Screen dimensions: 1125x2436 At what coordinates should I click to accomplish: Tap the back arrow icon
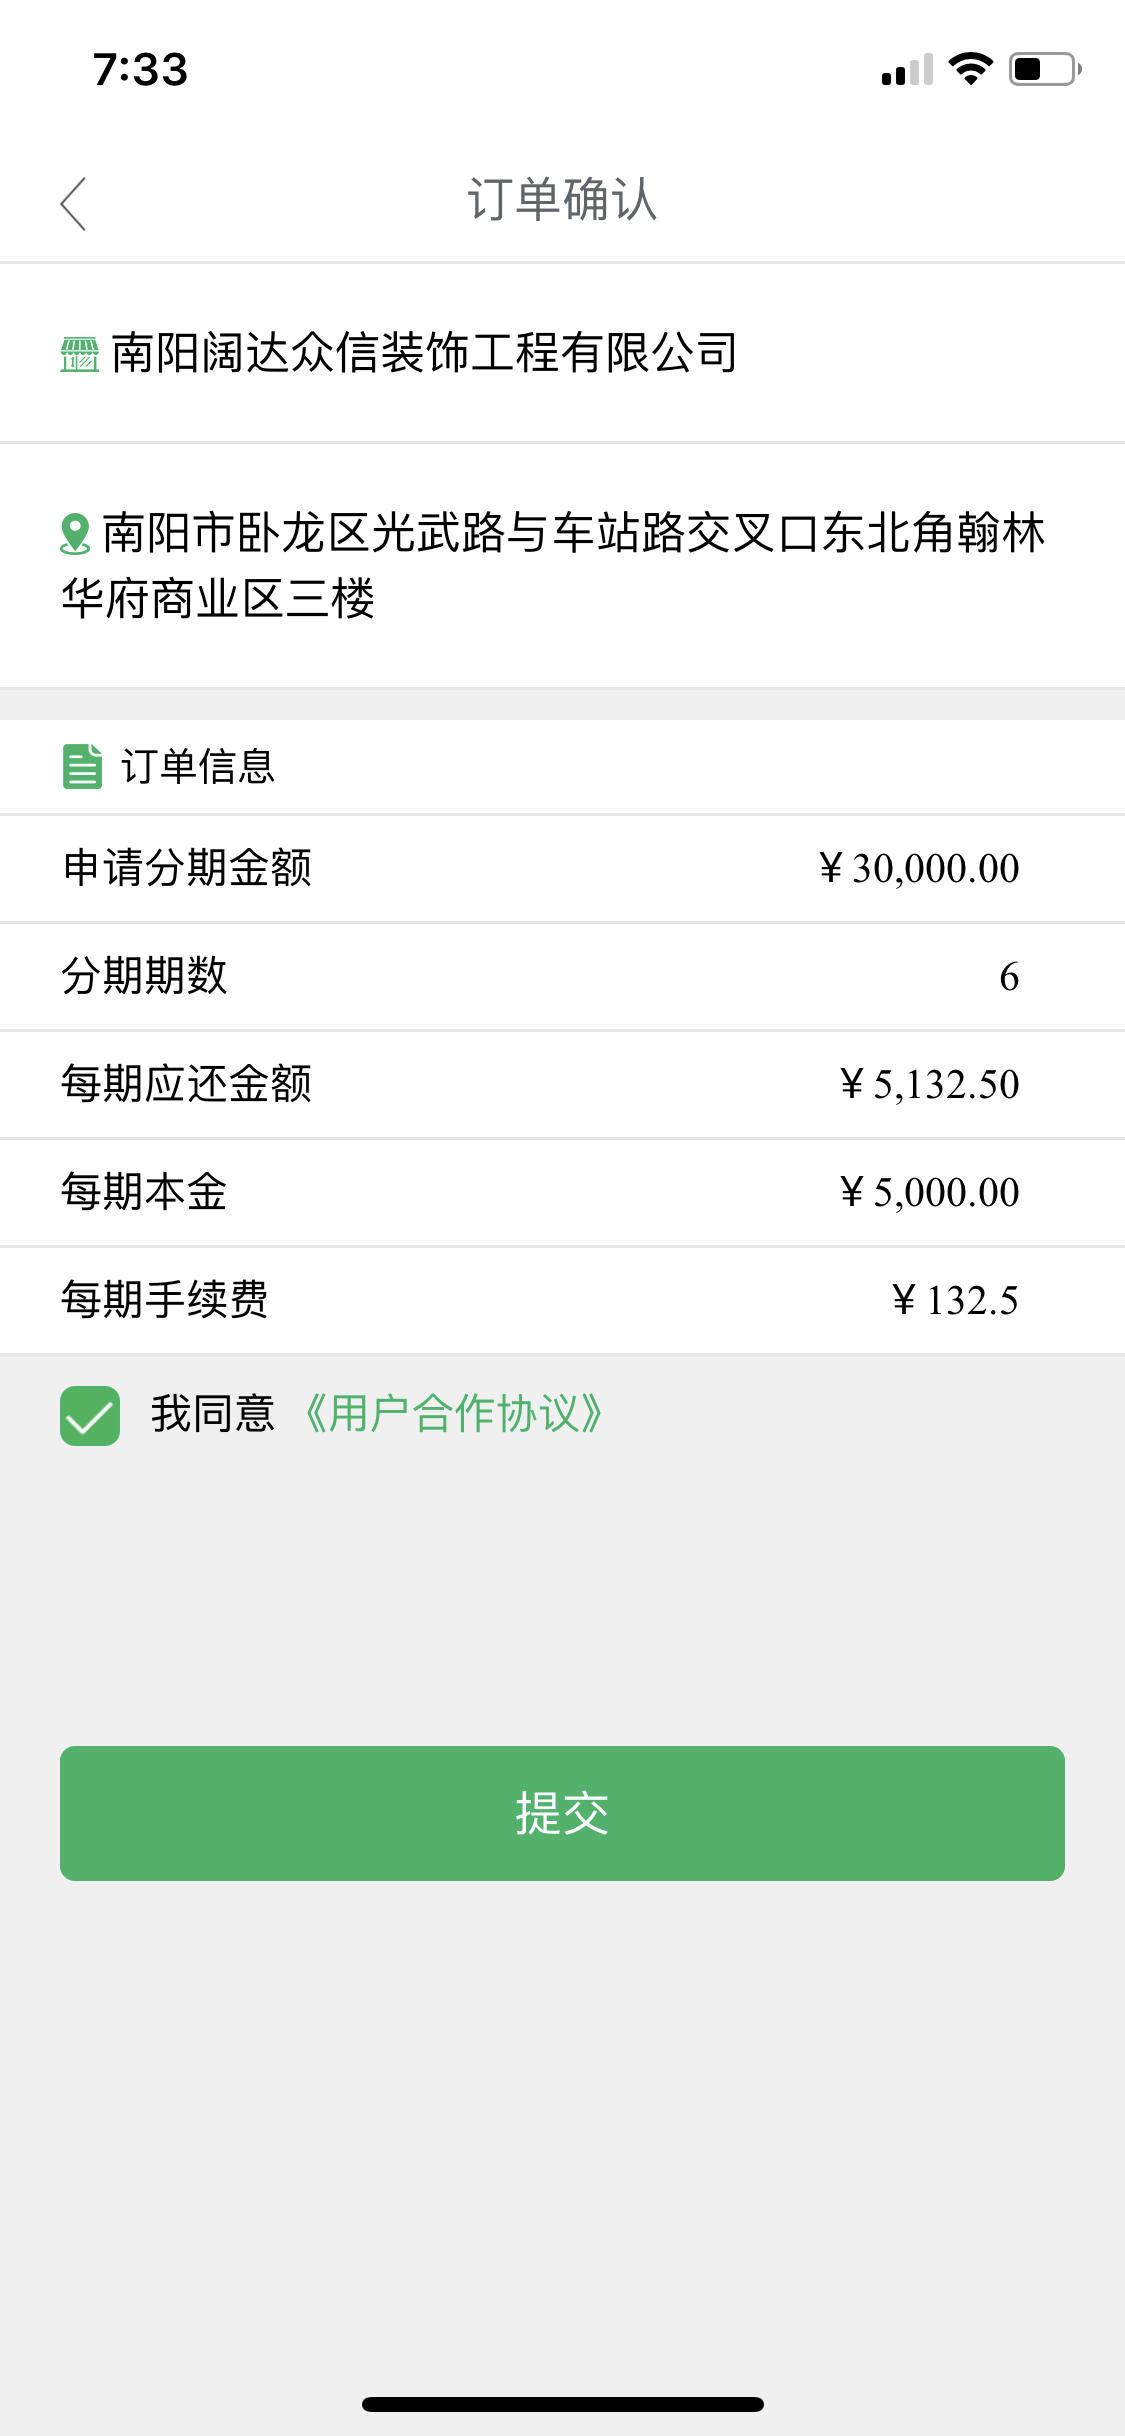(x=74, y=204)
